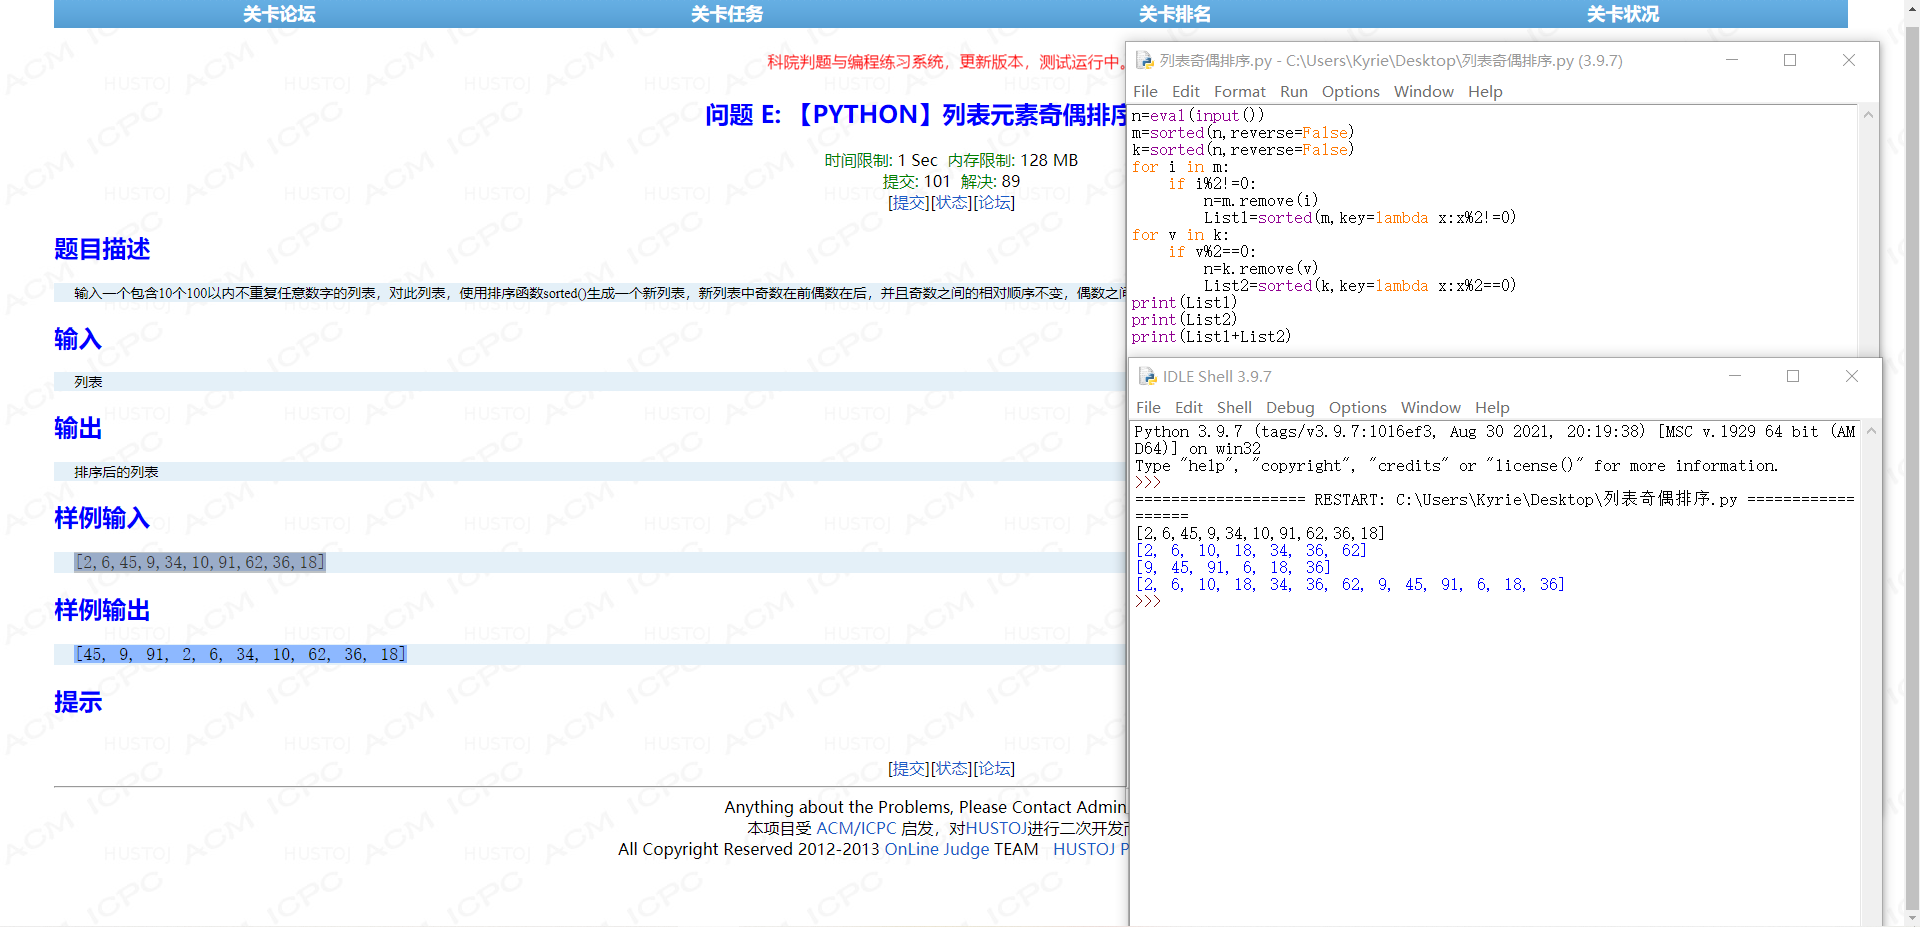
Task: Open Edit menu in the editor window
Action: [x=1185, y=92]
